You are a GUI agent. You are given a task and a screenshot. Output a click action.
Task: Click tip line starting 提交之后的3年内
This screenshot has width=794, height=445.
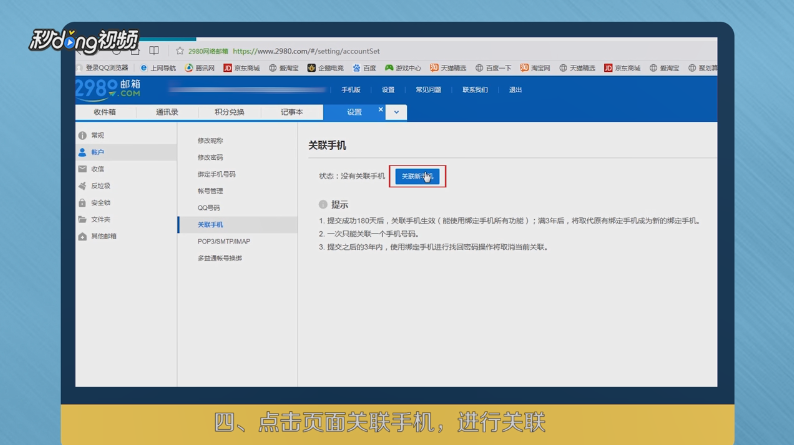(x=434, y=247)
